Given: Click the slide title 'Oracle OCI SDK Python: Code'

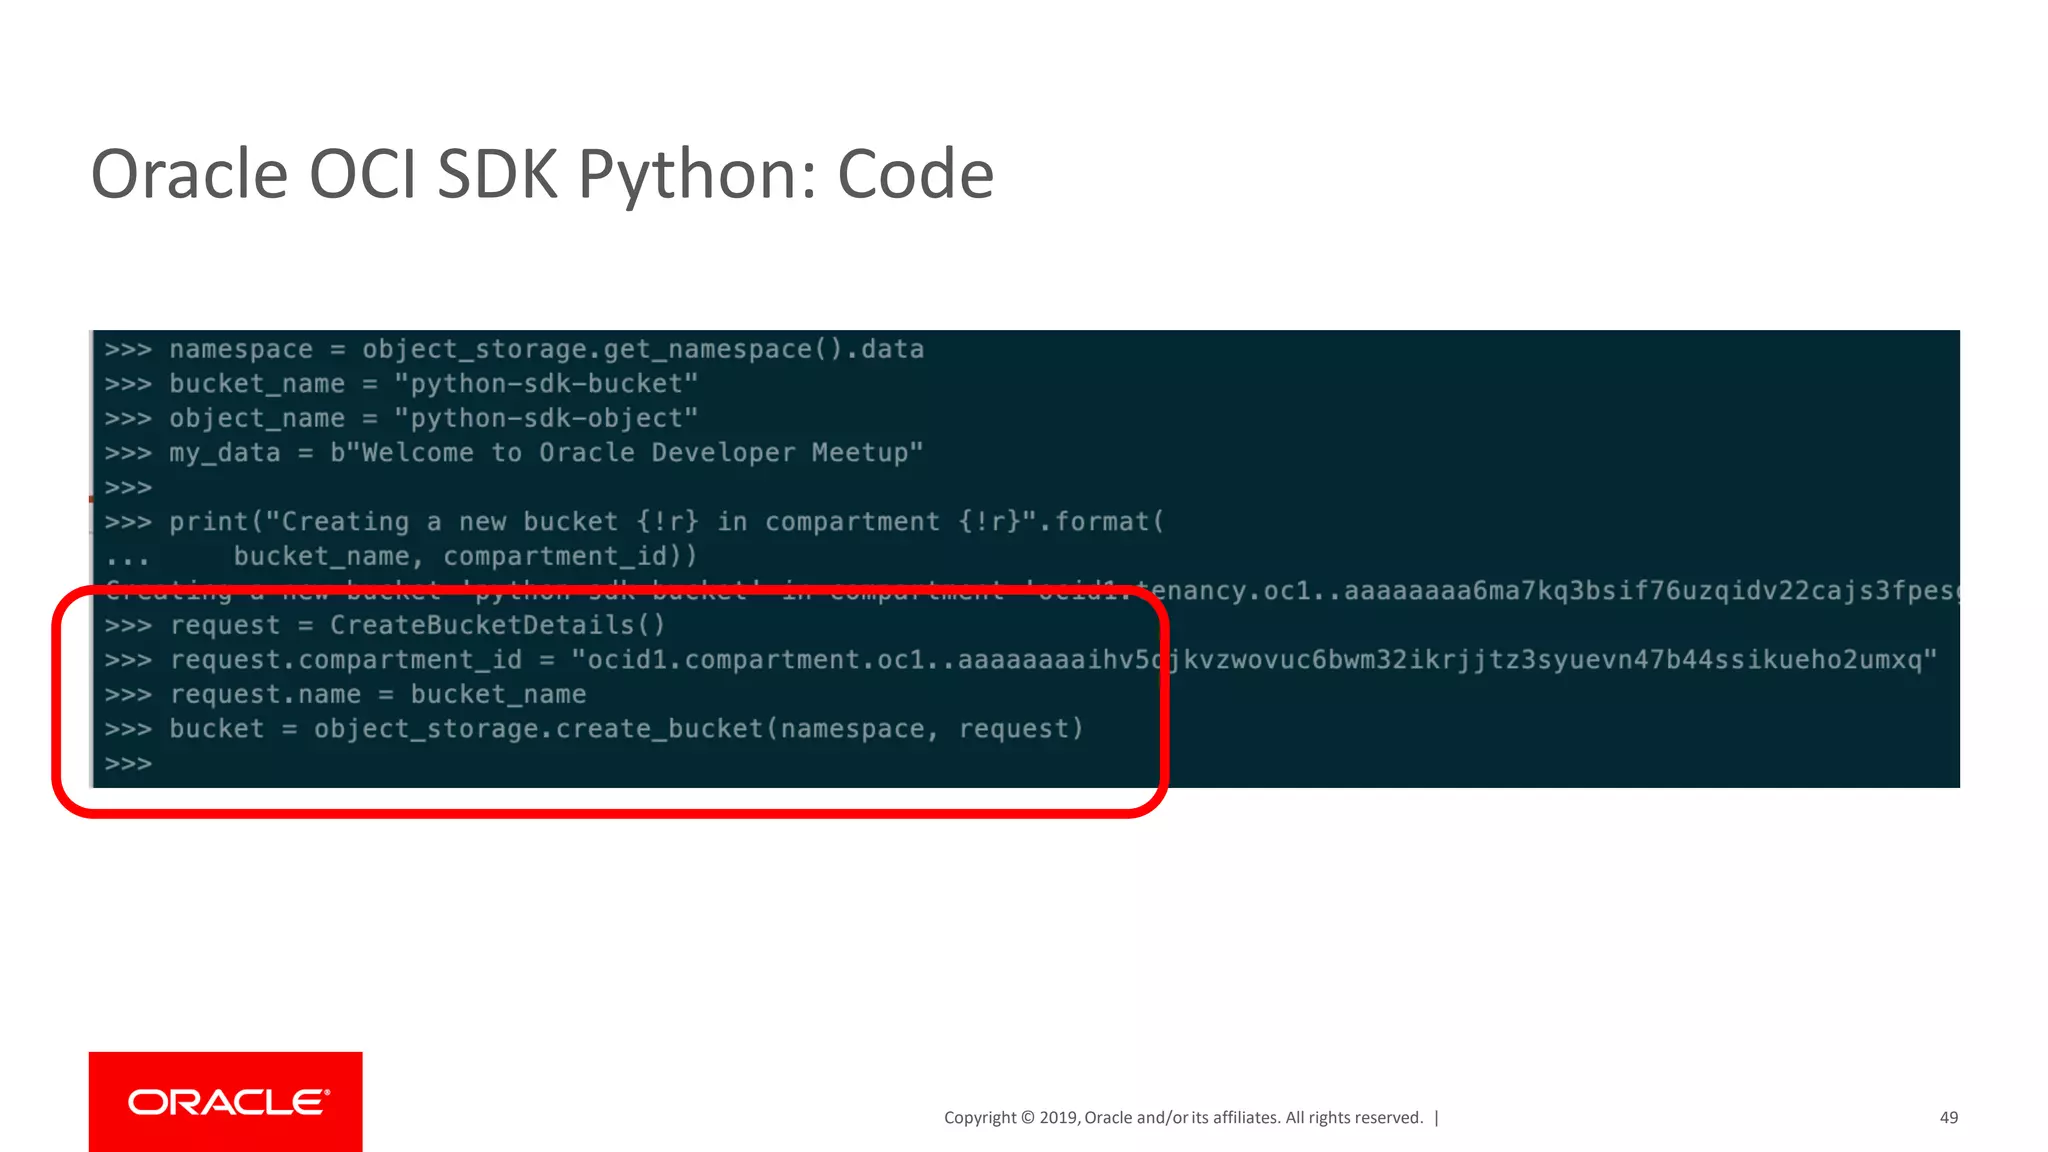Looking at the screenshot, I should click(x=542, y=175).
